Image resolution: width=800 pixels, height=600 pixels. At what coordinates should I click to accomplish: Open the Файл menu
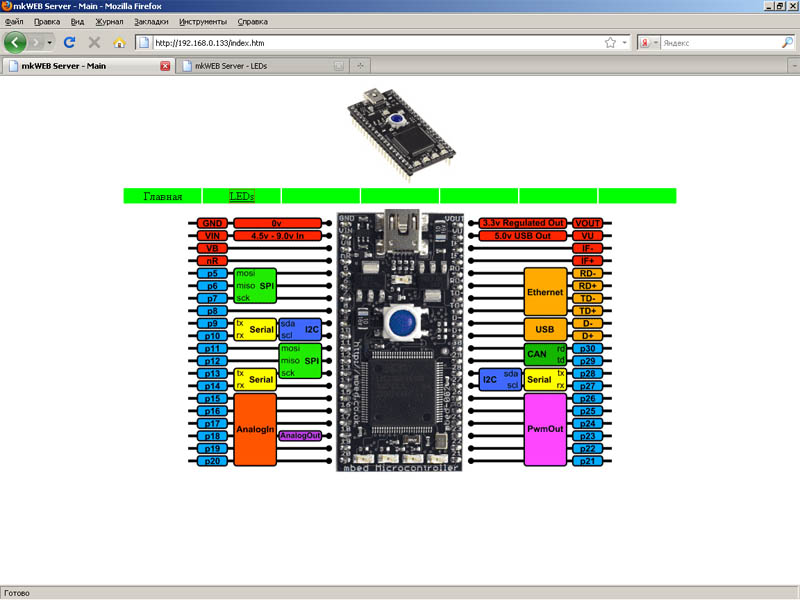pyautogui.click(x=14, y=21)
